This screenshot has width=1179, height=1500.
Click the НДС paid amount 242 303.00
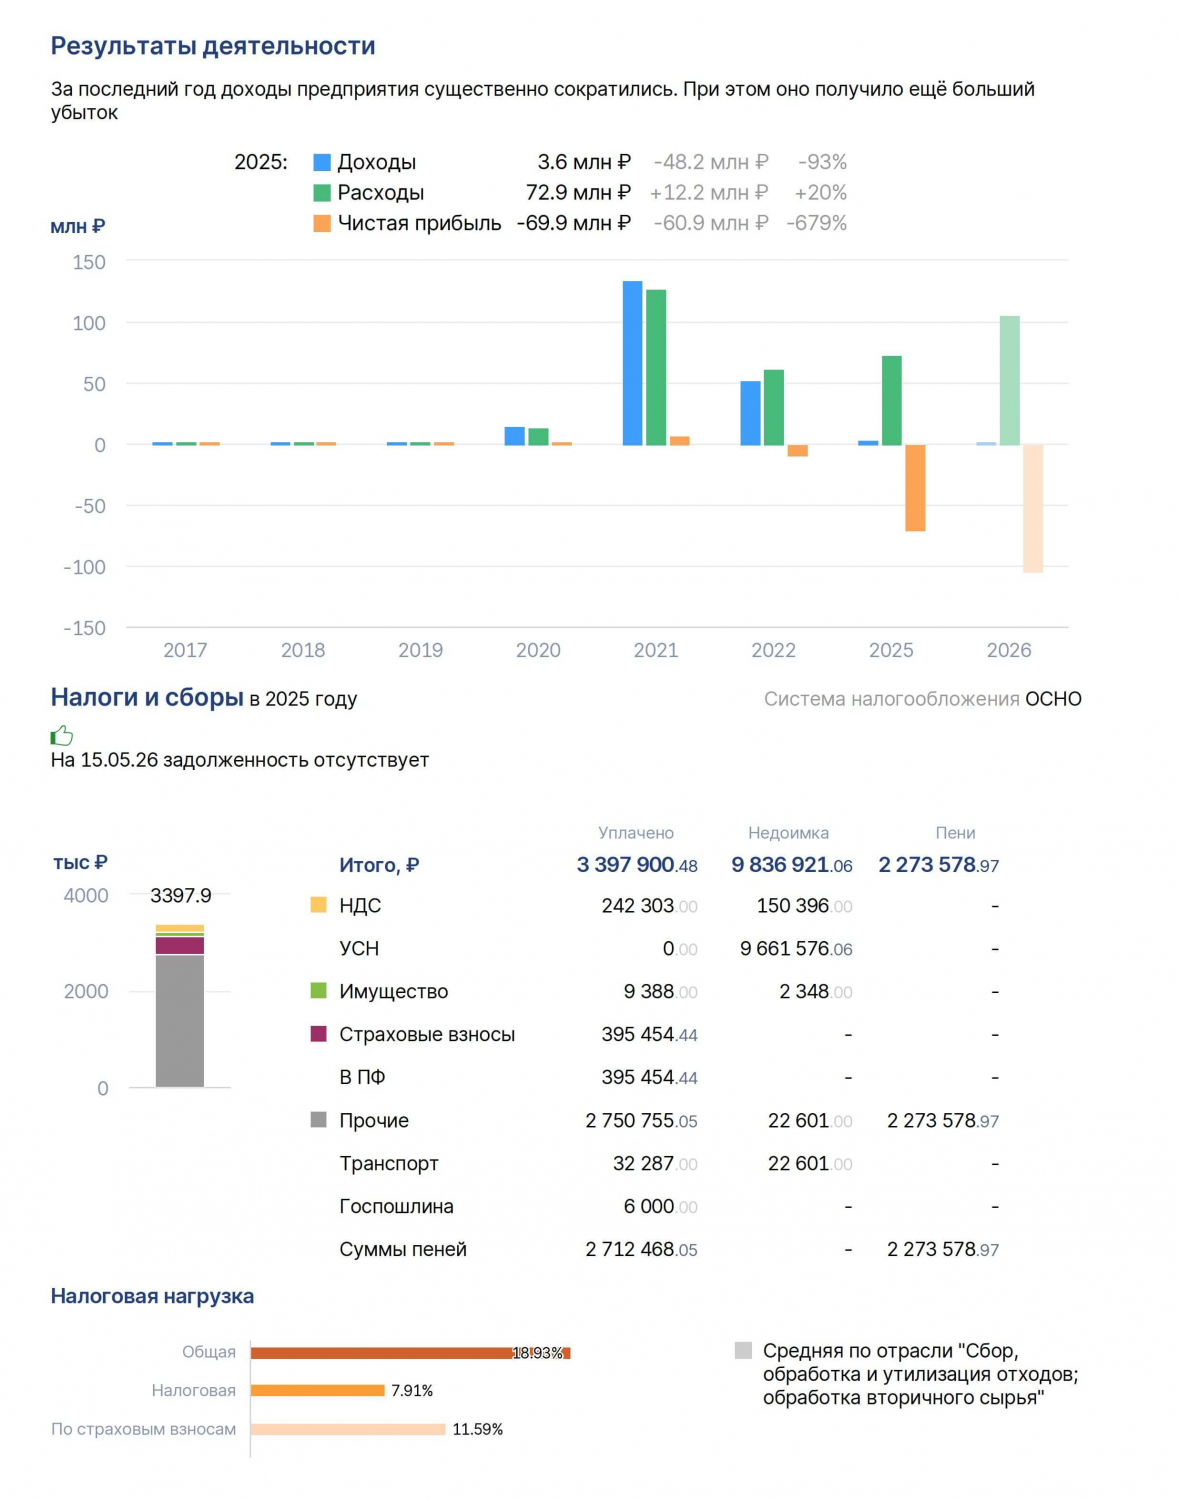tap(650, 906)
